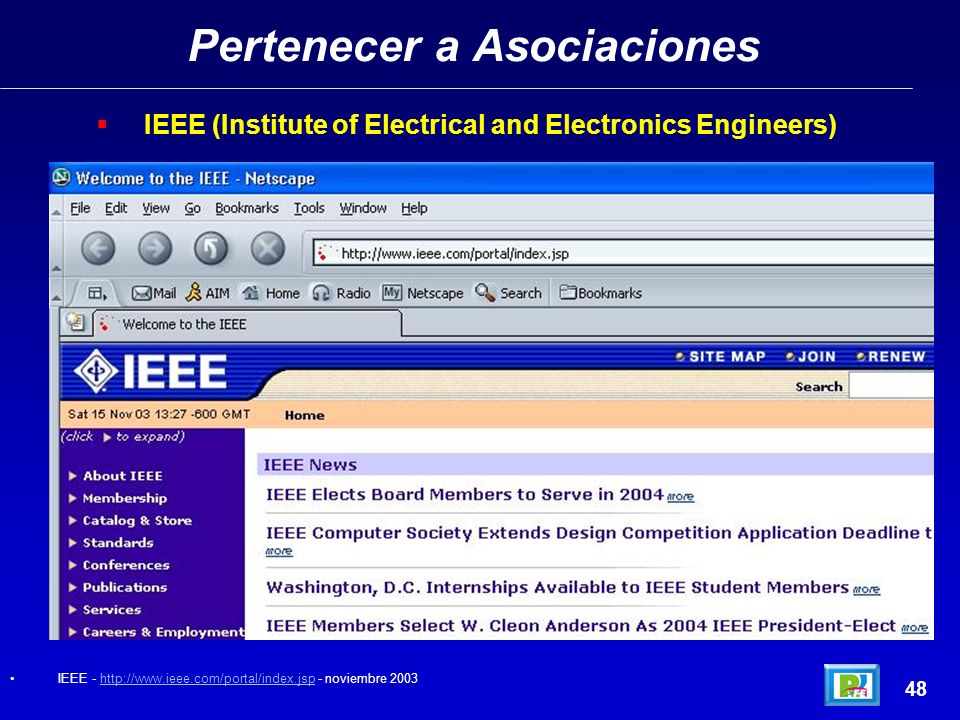
Task: Click the IEEE diamond logo
Action: [x=96, y=371]
